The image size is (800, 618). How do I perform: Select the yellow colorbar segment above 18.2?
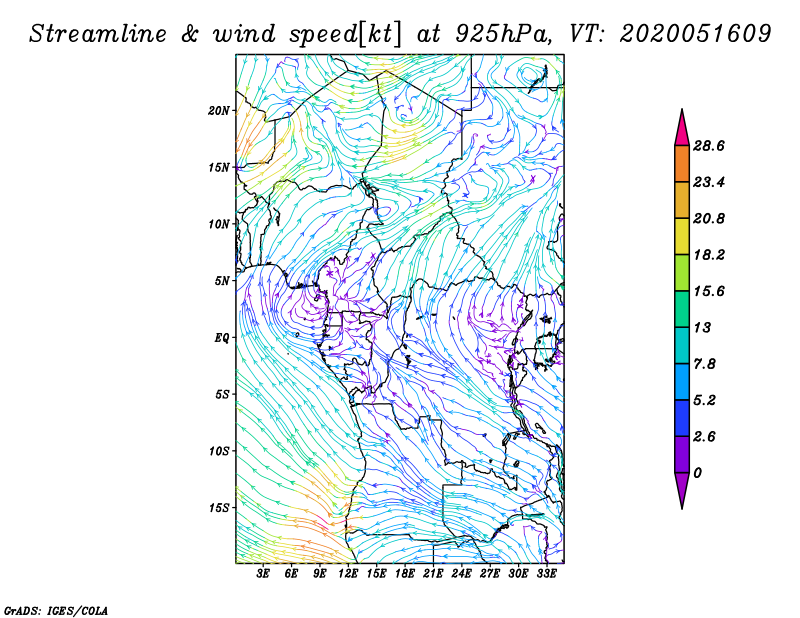682,236
